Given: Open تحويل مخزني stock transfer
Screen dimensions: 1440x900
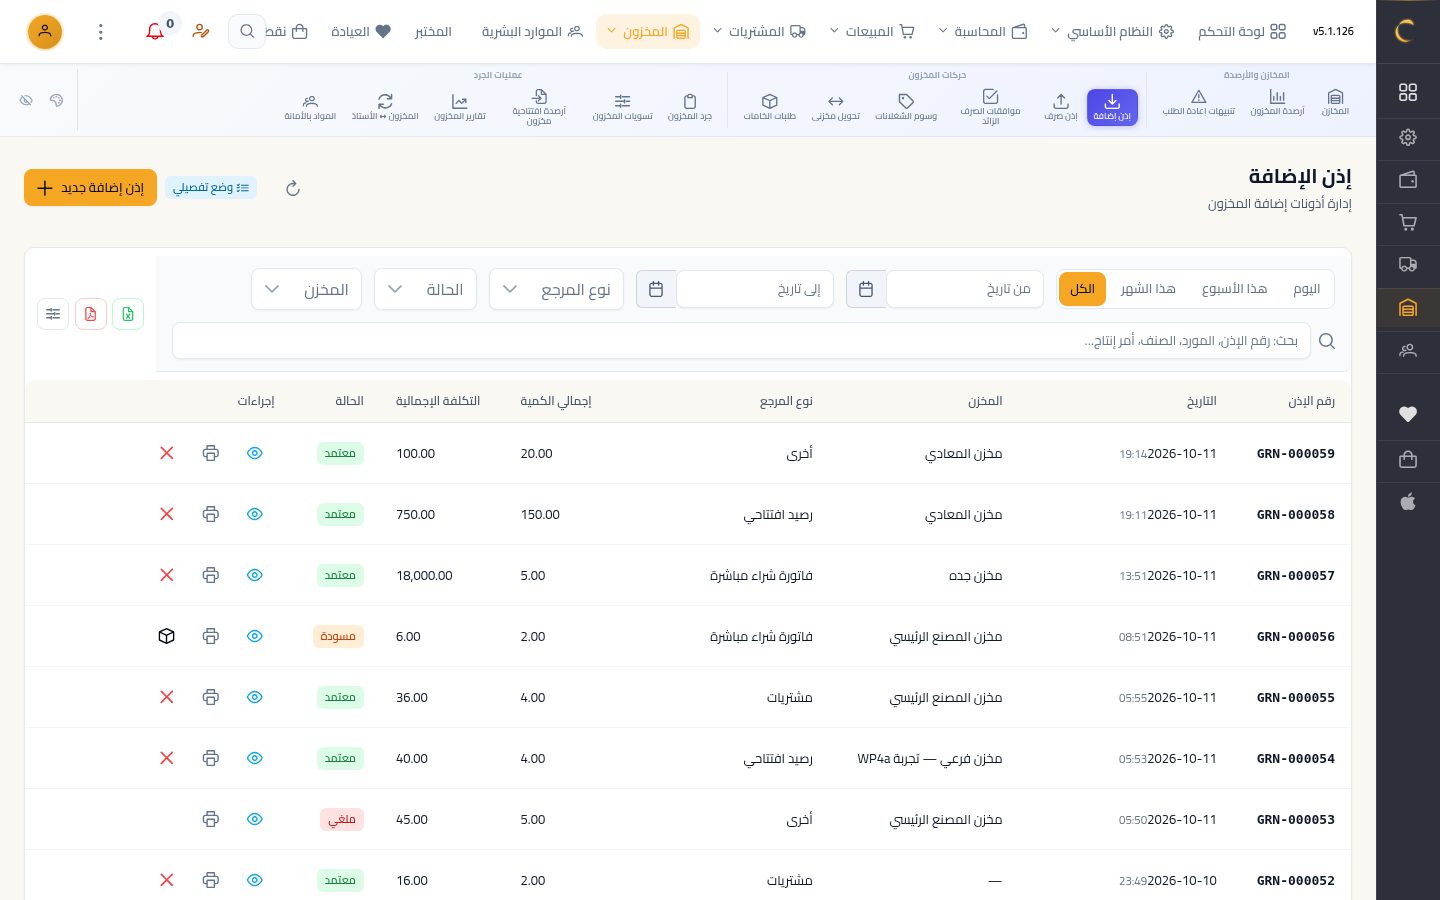Looking at the screenshot, I should (x=836, y=107).
